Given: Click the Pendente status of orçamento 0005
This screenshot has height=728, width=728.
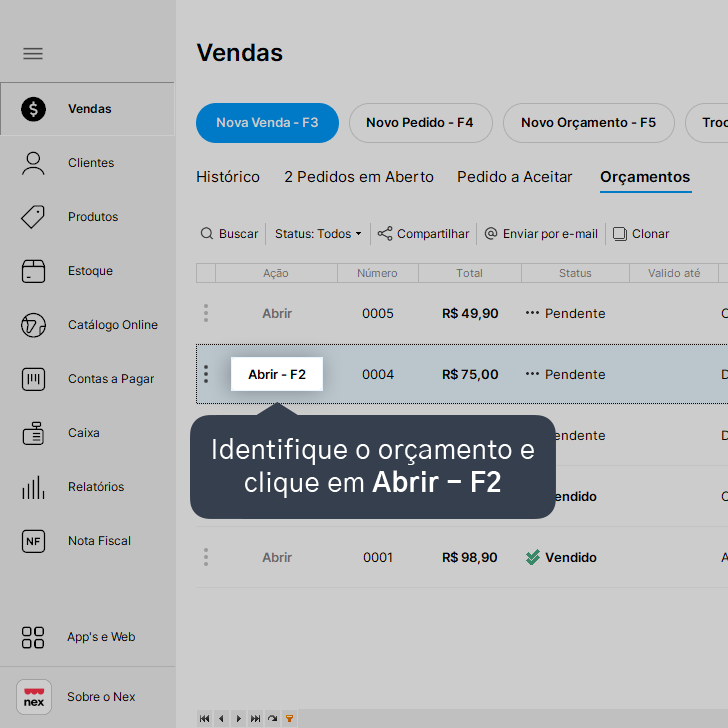Looking at the screenshot, I should click(x=566, y=313).
